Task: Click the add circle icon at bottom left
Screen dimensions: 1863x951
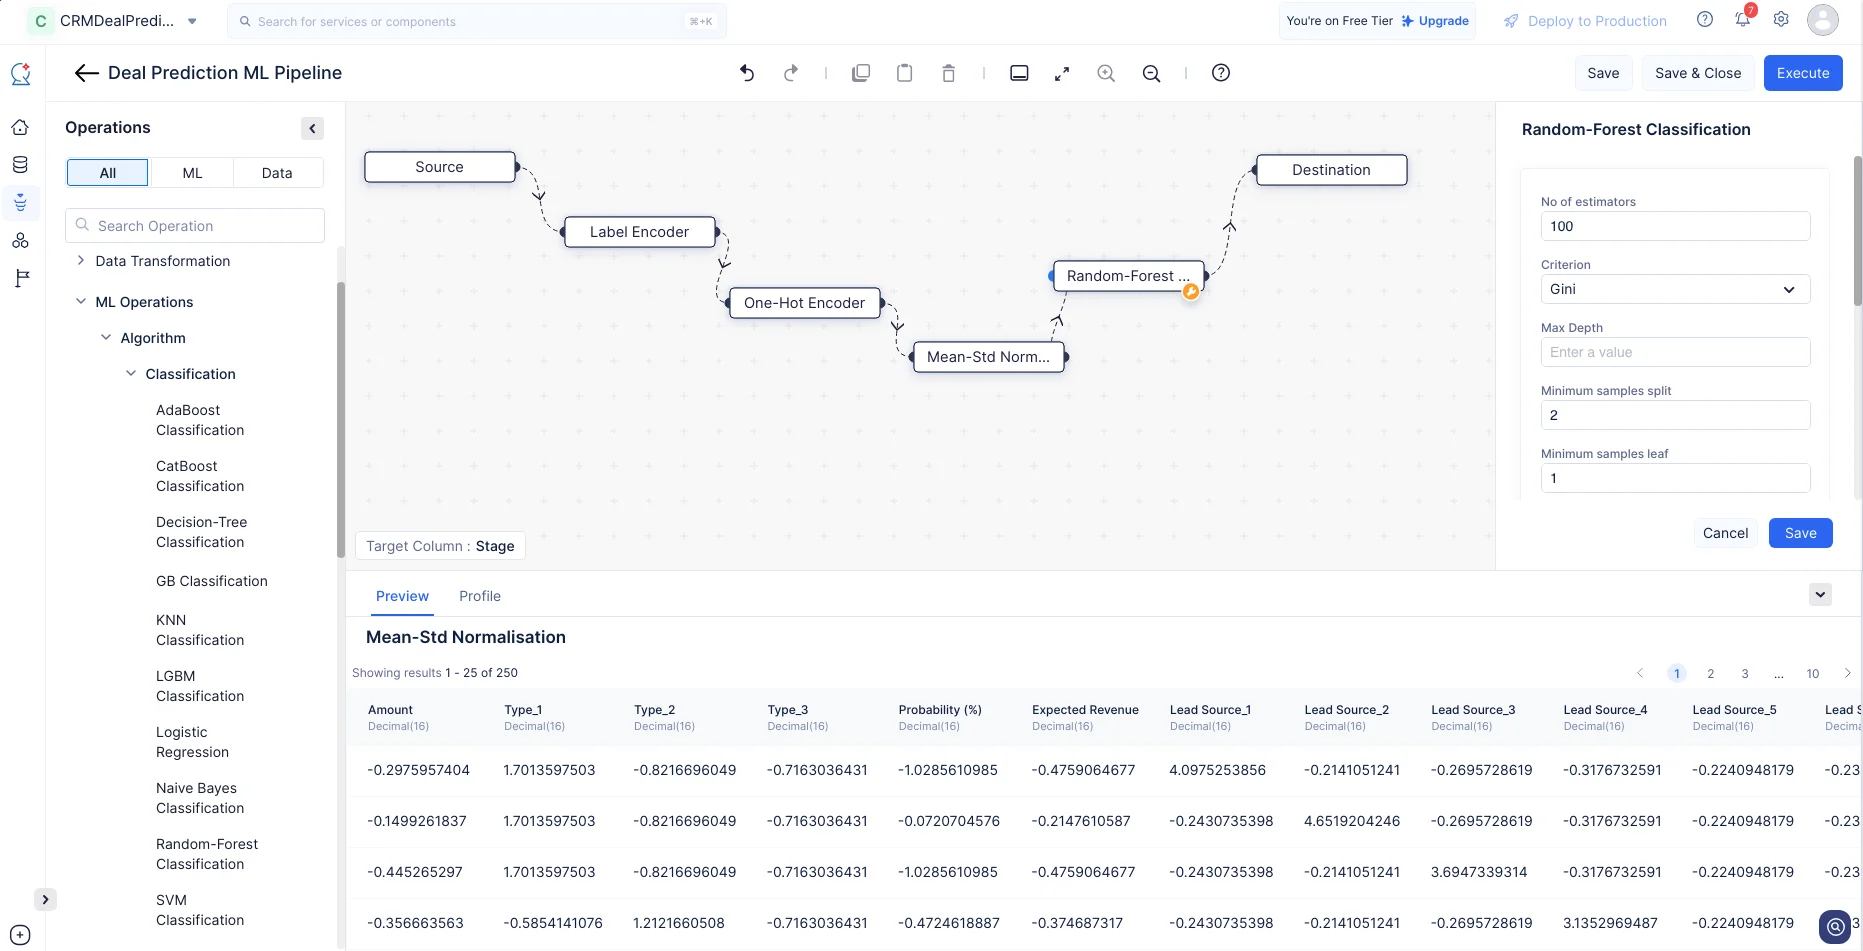Action: coord(20,935)
